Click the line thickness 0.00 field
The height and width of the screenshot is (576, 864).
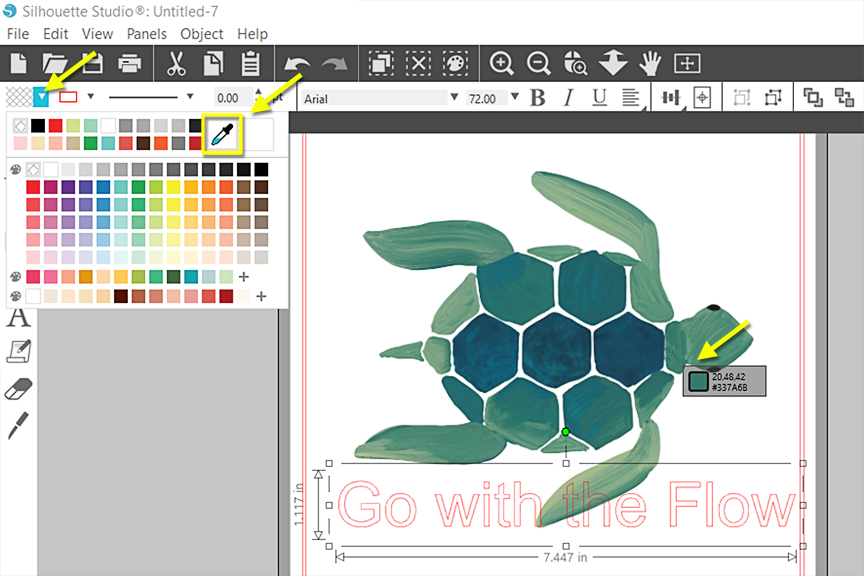pos(233,98)
